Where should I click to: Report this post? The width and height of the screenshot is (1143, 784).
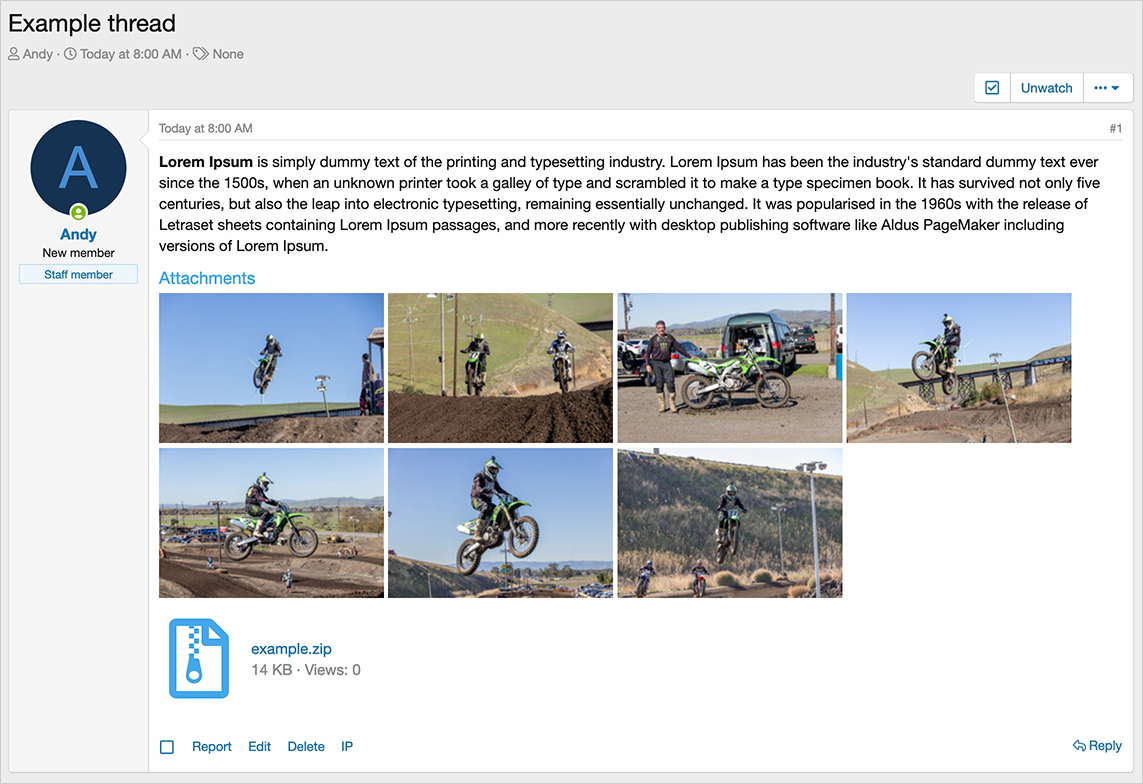[x=211, y=747]
